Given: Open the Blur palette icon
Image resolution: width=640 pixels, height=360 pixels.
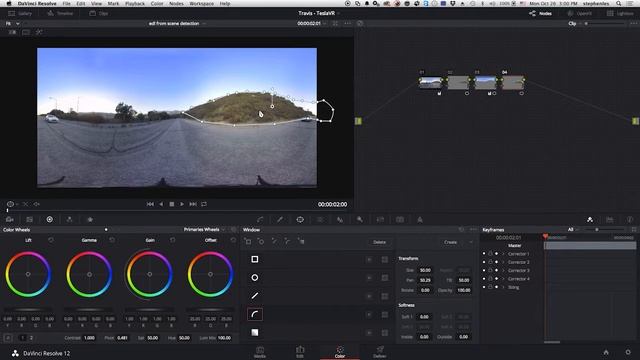Looking at the screenshot, I should click(x=340, y=220).
